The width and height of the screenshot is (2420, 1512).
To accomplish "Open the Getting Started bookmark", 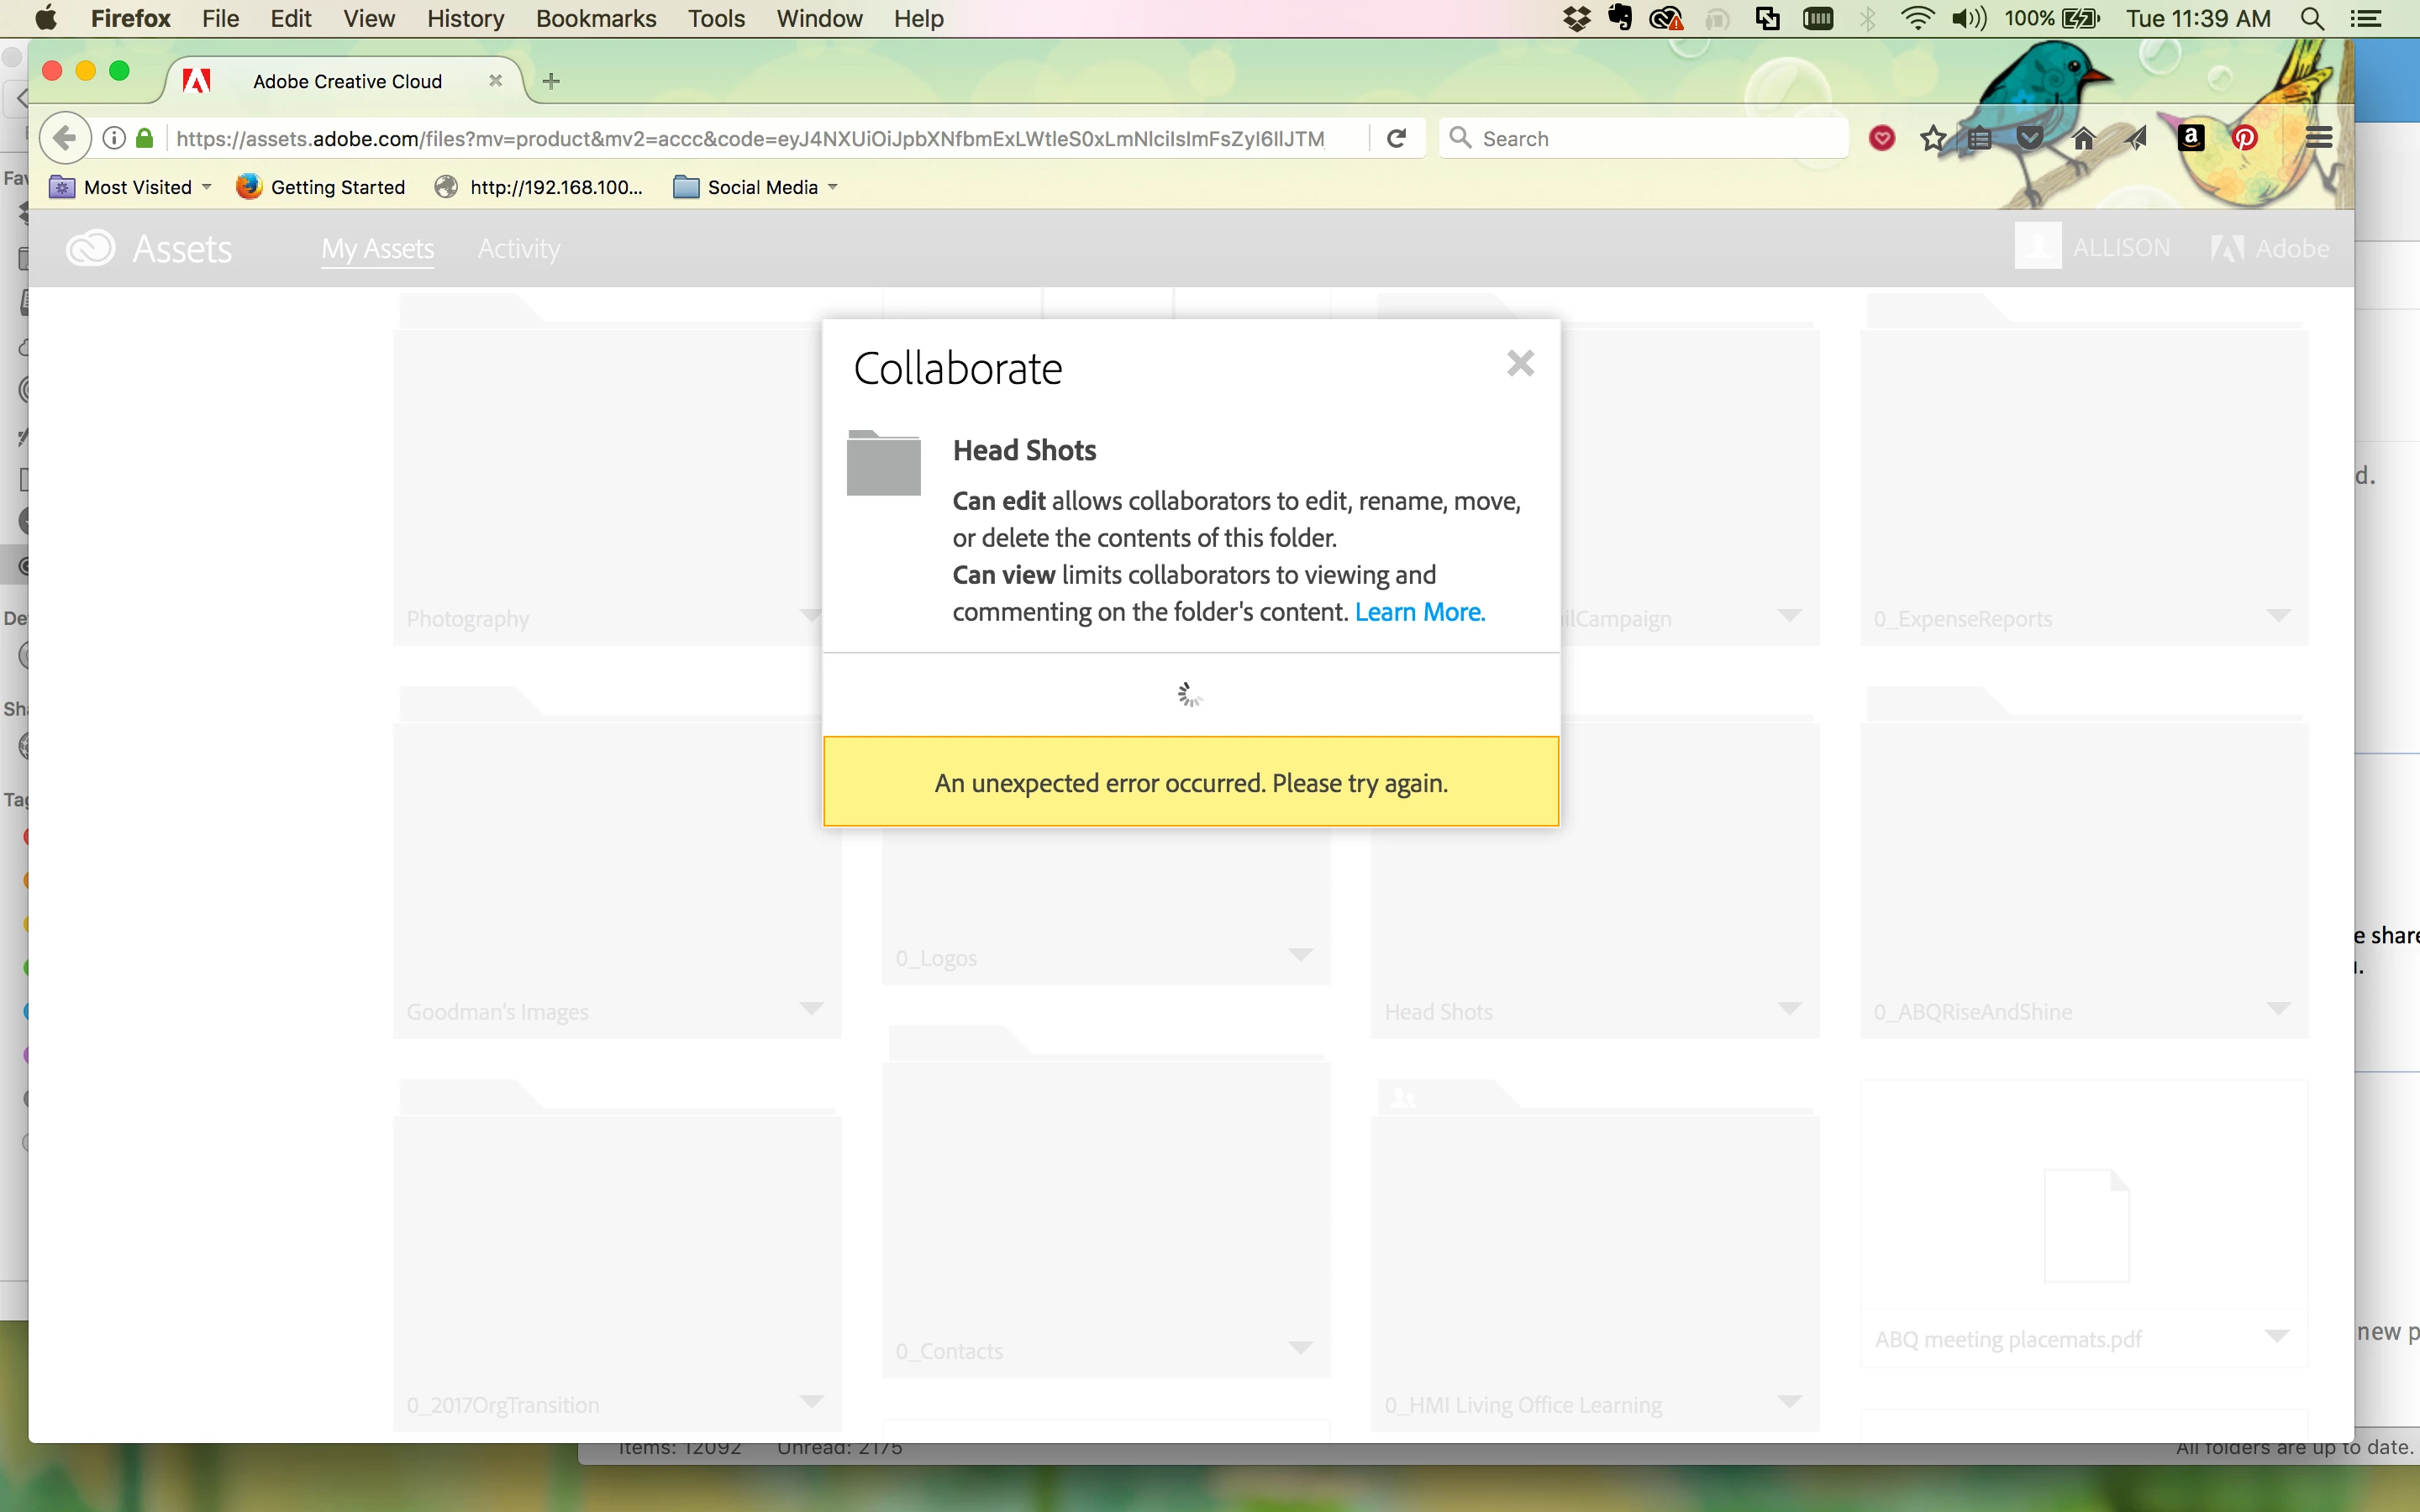I will (x=321, y=187).
